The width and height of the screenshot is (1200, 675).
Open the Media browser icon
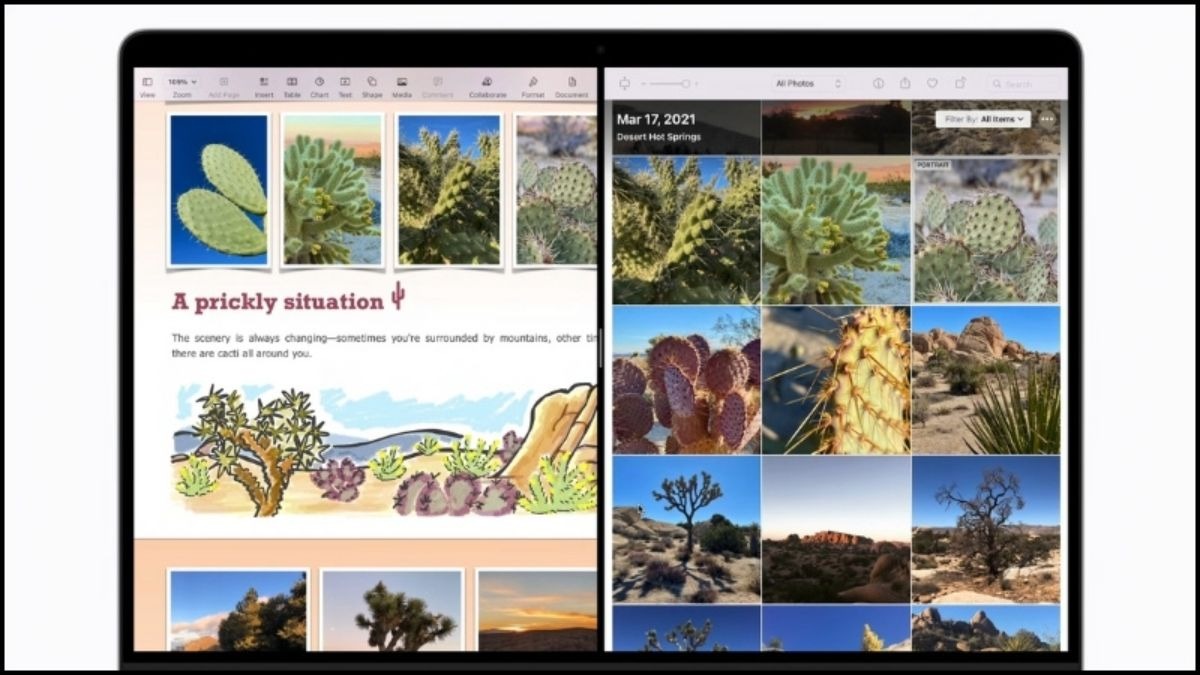click(401, 83)
